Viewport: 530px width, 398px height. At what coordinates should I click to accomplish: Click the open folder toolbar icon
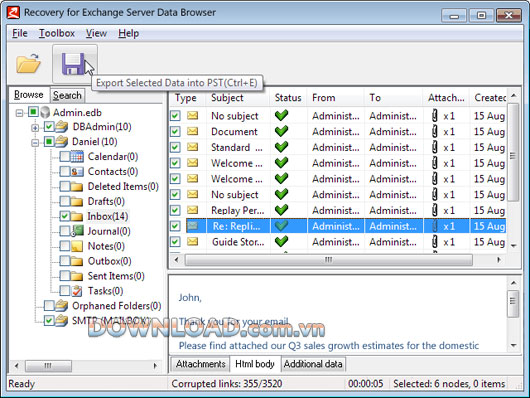point(28,63)
